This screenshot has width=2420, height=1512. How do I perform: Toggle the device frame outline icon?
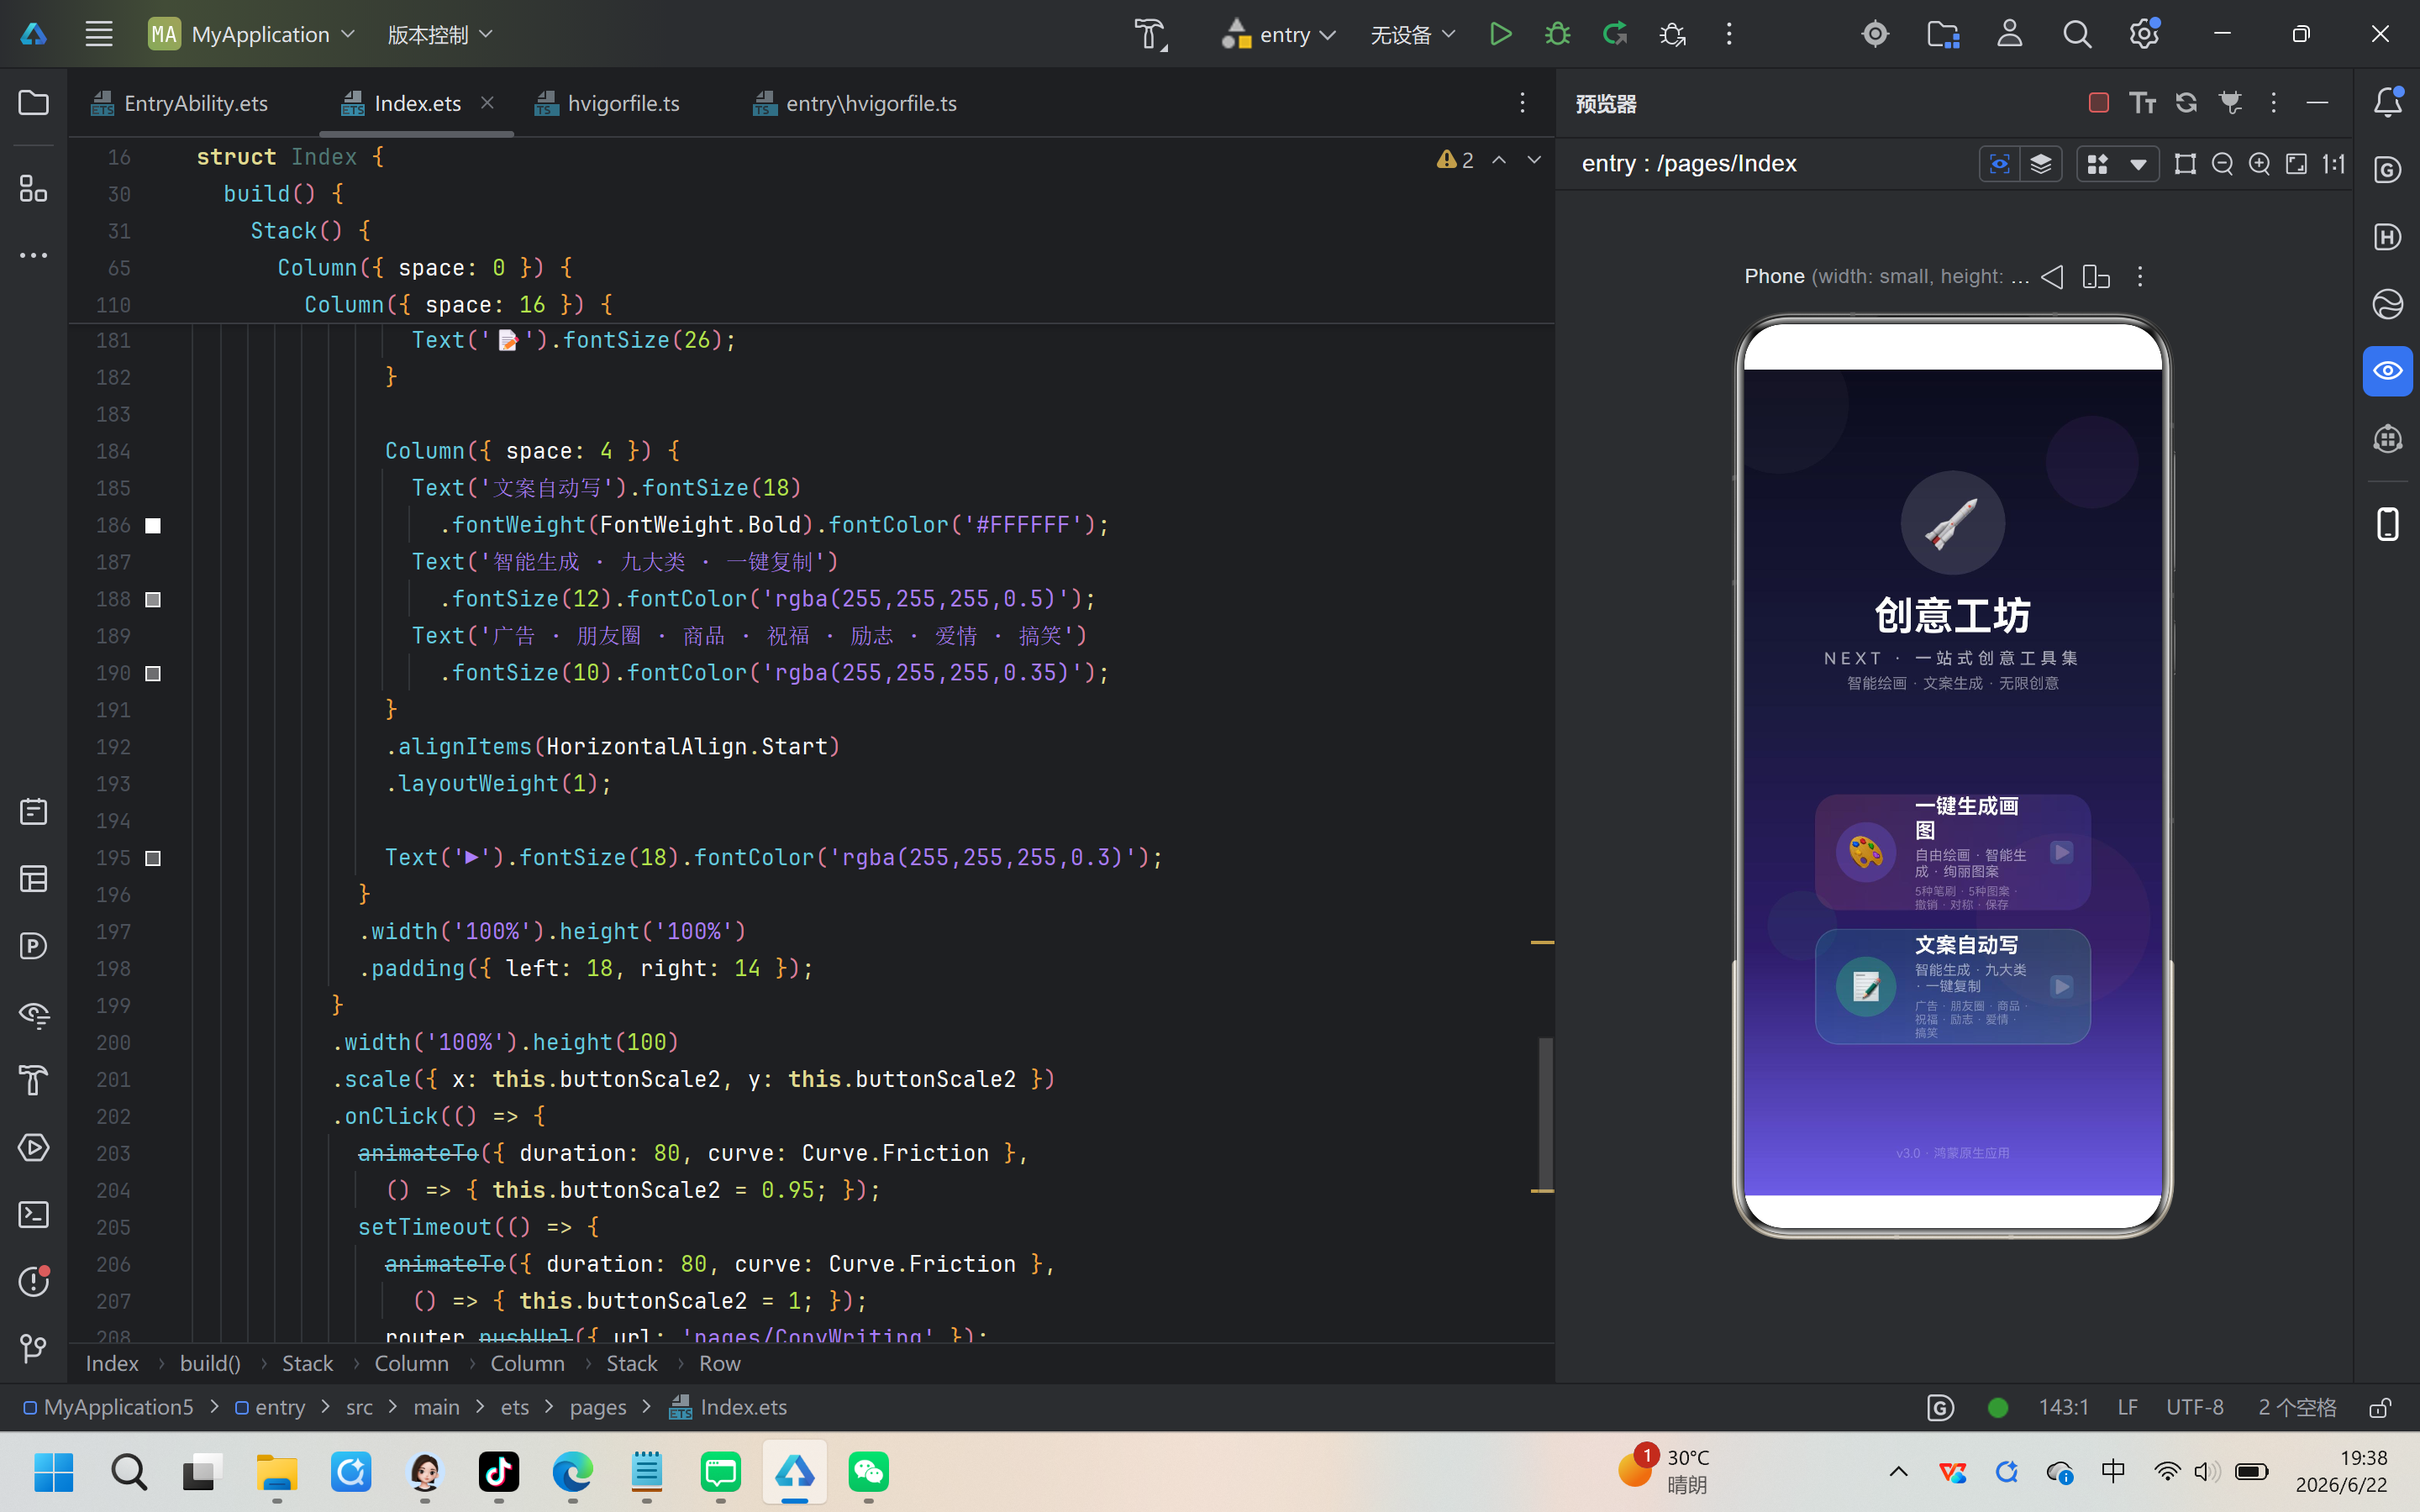coord(2185,164)
